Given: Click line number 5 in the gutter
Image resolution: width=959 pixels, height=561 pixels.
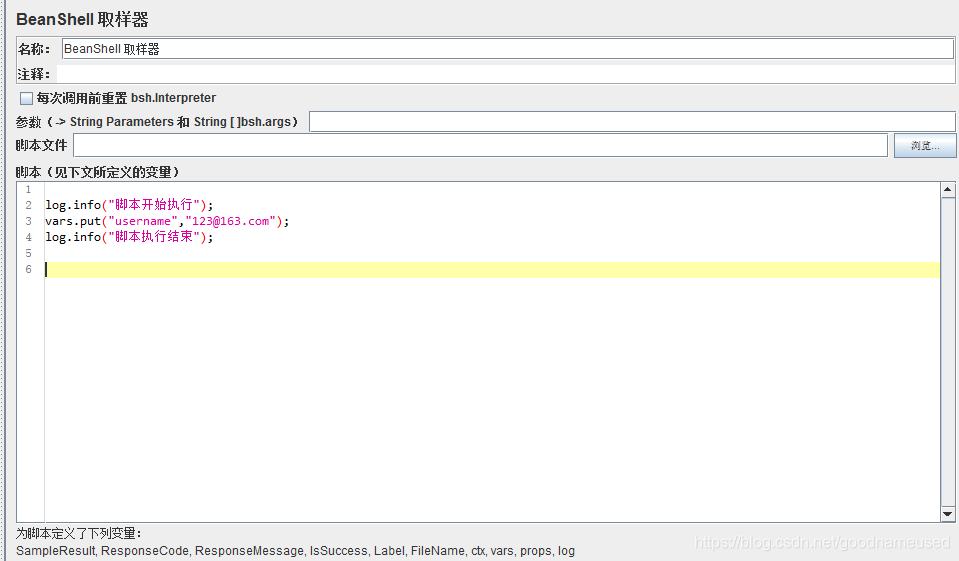Looking at the screenshot, I should tap(28, 253).
